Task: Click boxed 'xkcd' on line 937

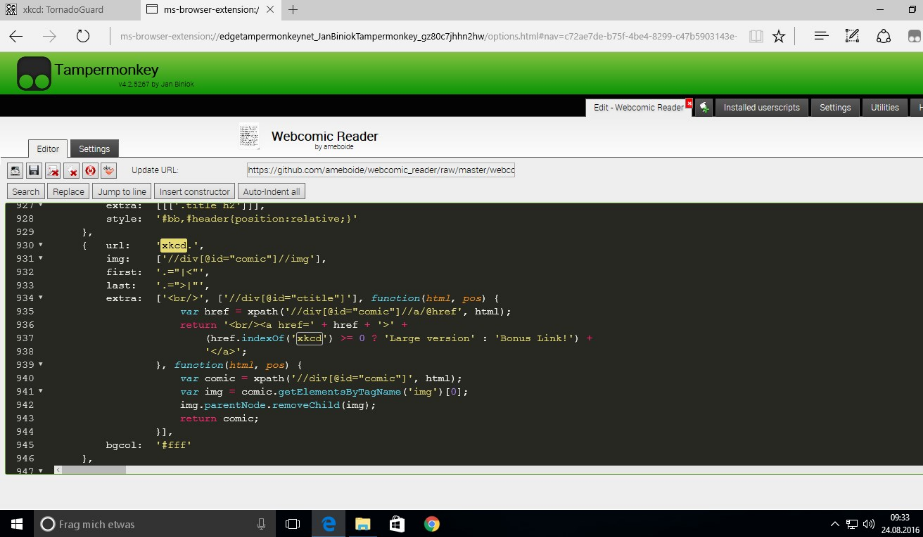Action: coord(310,338)
